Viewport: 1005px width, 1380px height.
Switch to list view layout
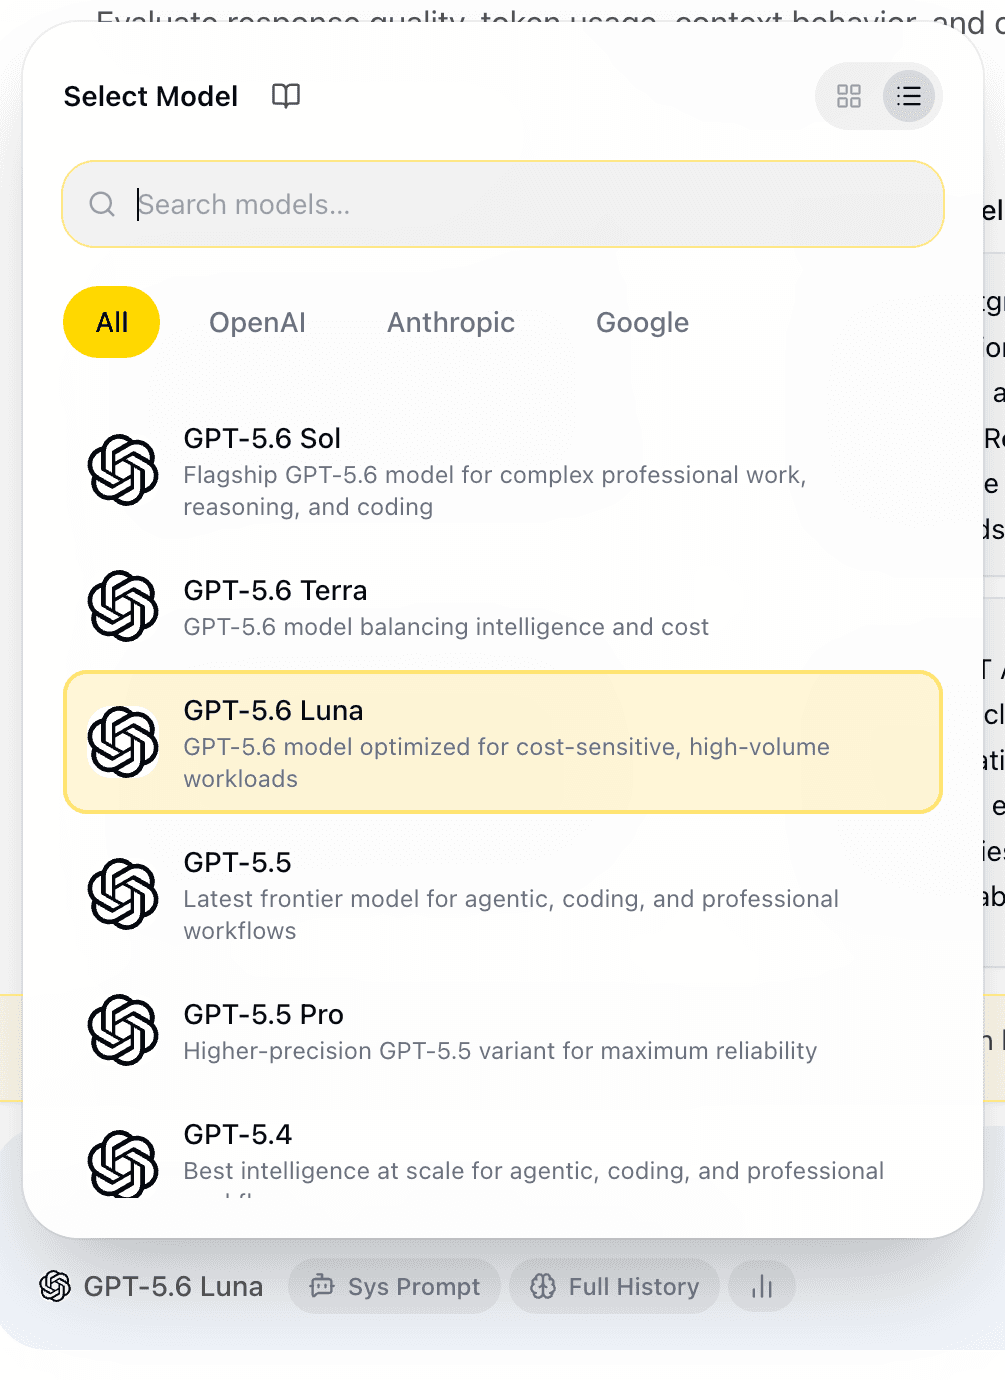click(x=909, y=96)
